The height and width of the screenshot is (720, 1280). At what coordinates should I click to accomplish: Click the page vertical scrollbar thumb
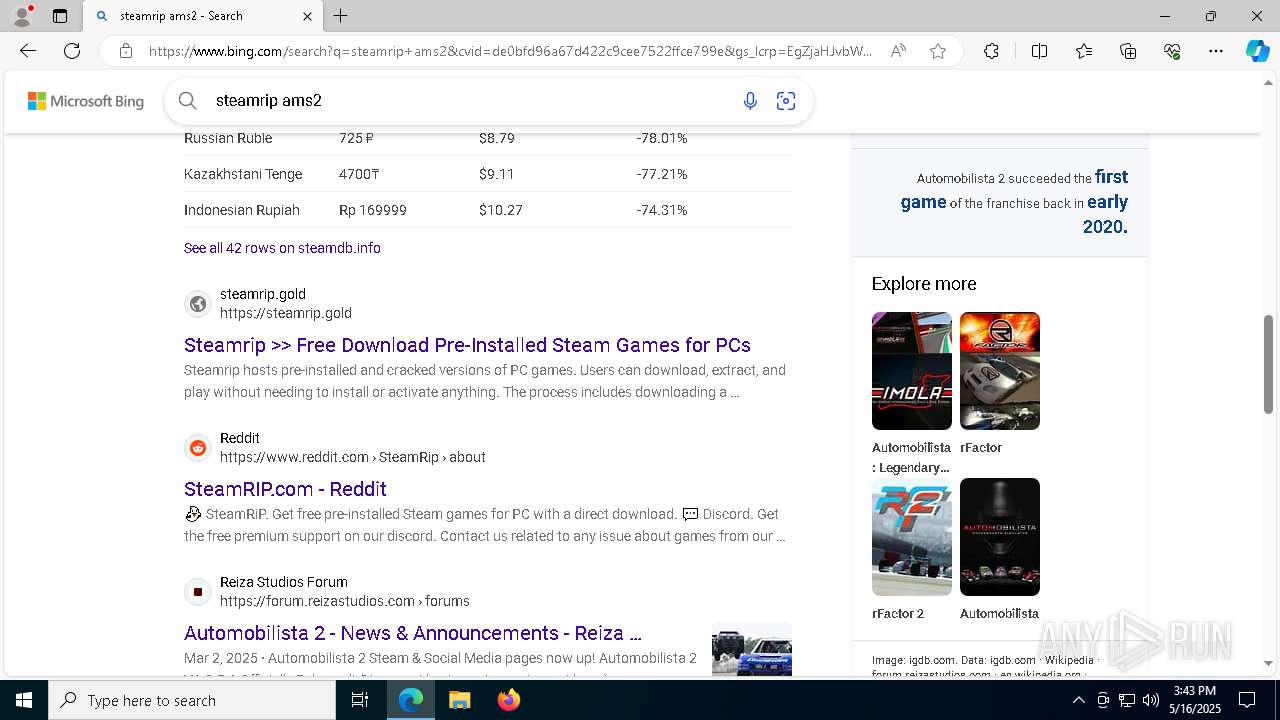(1268, 364)
